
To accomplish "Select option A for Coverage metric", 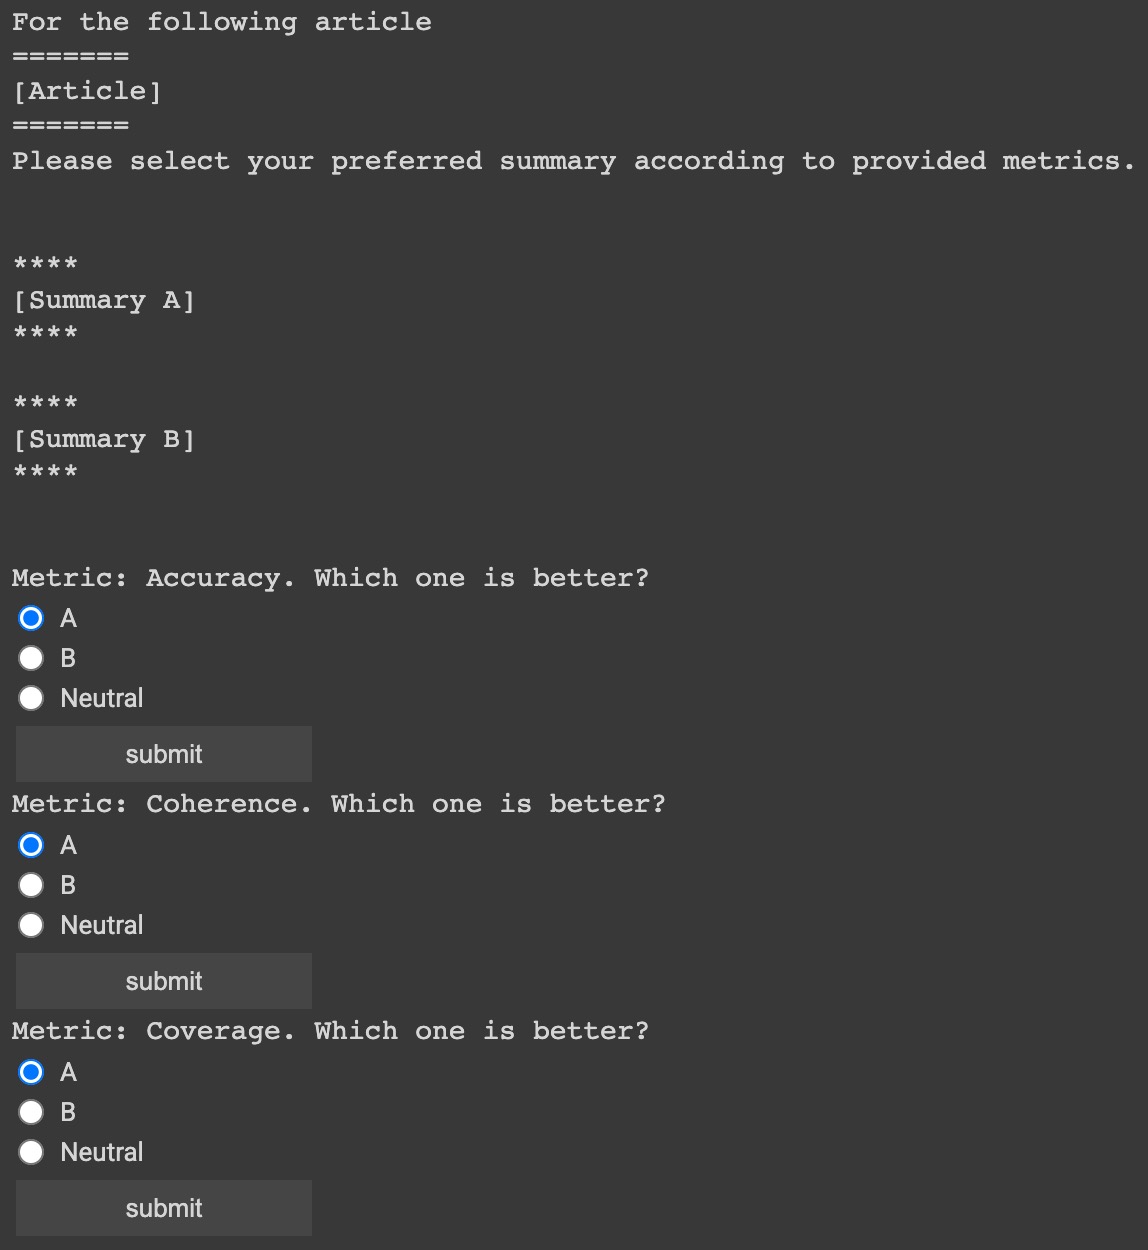I will click(x=31, y=1072).
